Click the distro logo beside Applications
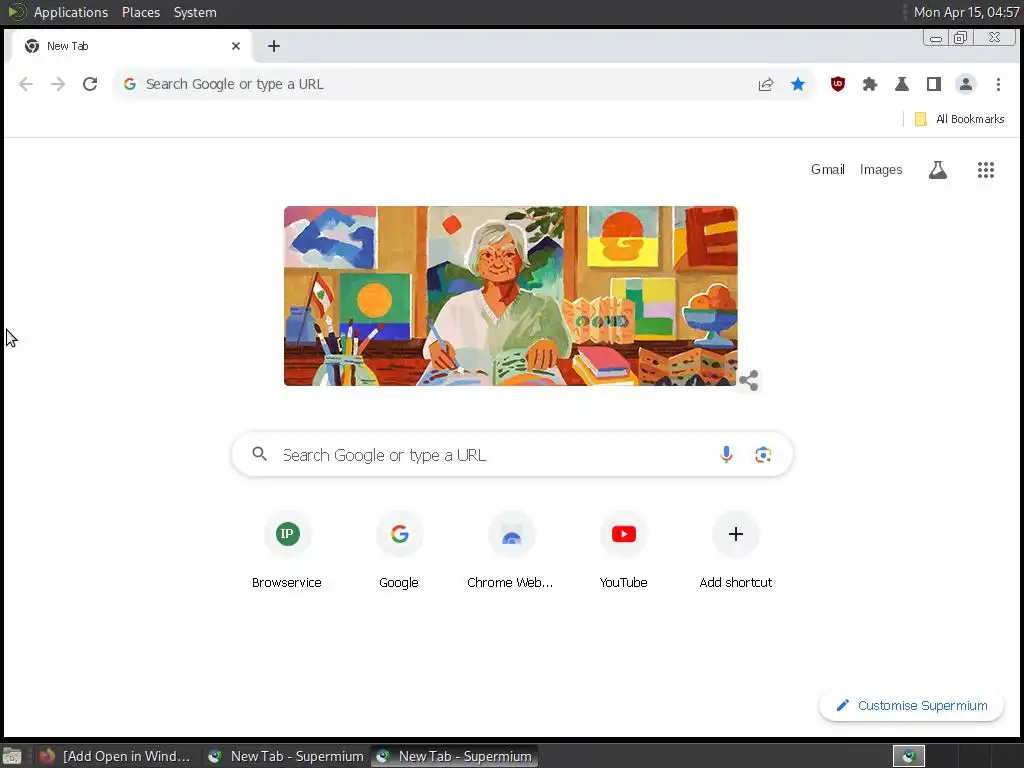Viewport: 1024px width, 768px height. tap(16, 12)
